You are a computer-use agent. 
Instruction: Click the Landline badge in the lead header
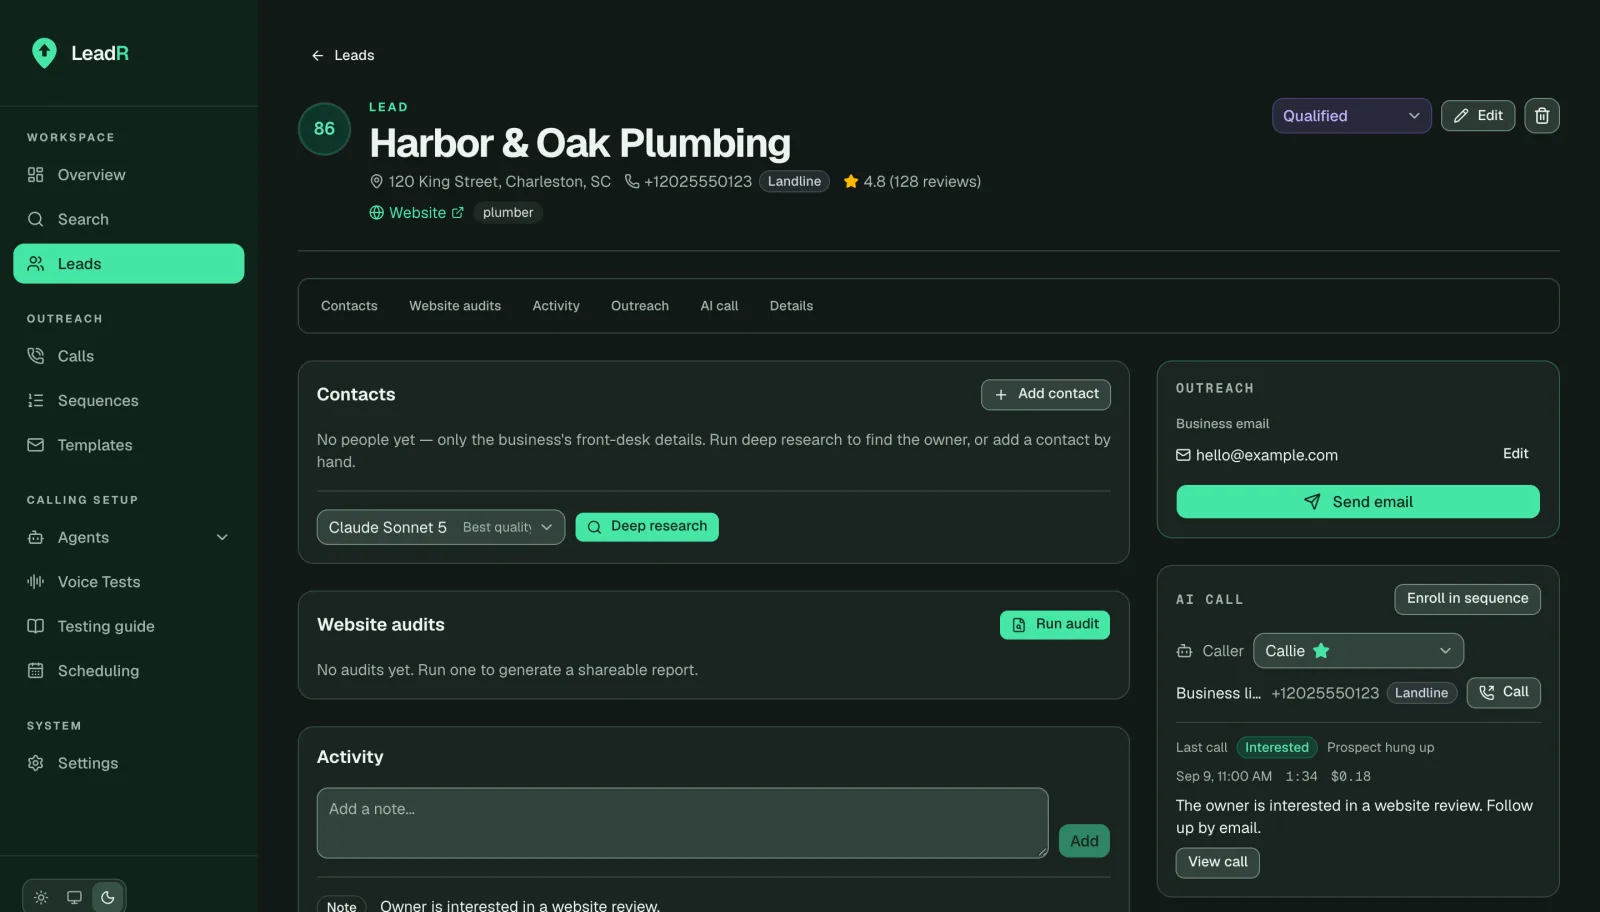point(794,182)
